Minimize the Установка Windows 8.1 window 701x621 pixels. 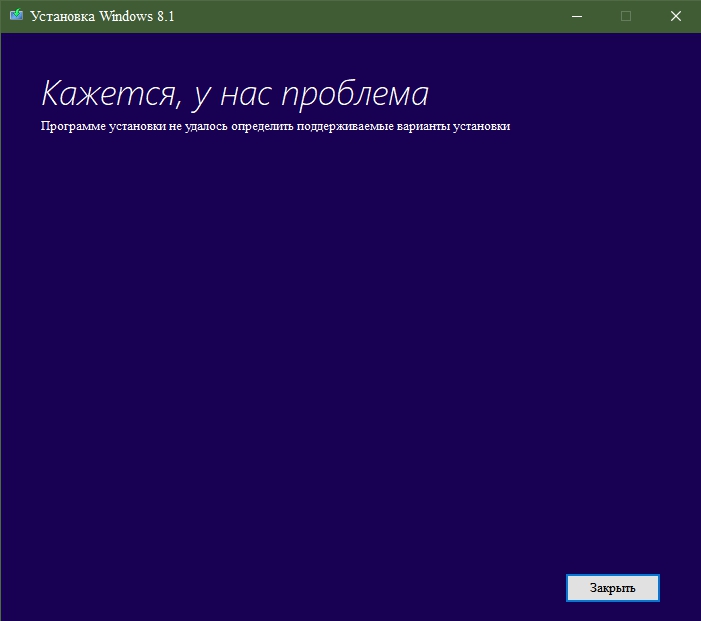point(577,17)
